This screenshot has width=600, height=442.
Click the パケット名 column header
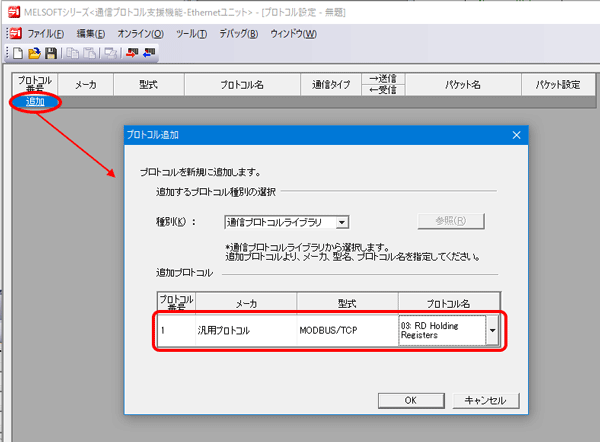(463, 85)
